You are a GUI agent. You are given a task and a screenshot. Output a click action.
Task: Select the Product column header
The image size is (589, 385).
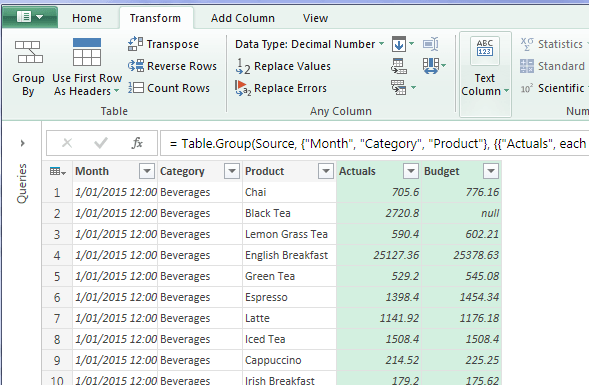(x=264, y=171)
